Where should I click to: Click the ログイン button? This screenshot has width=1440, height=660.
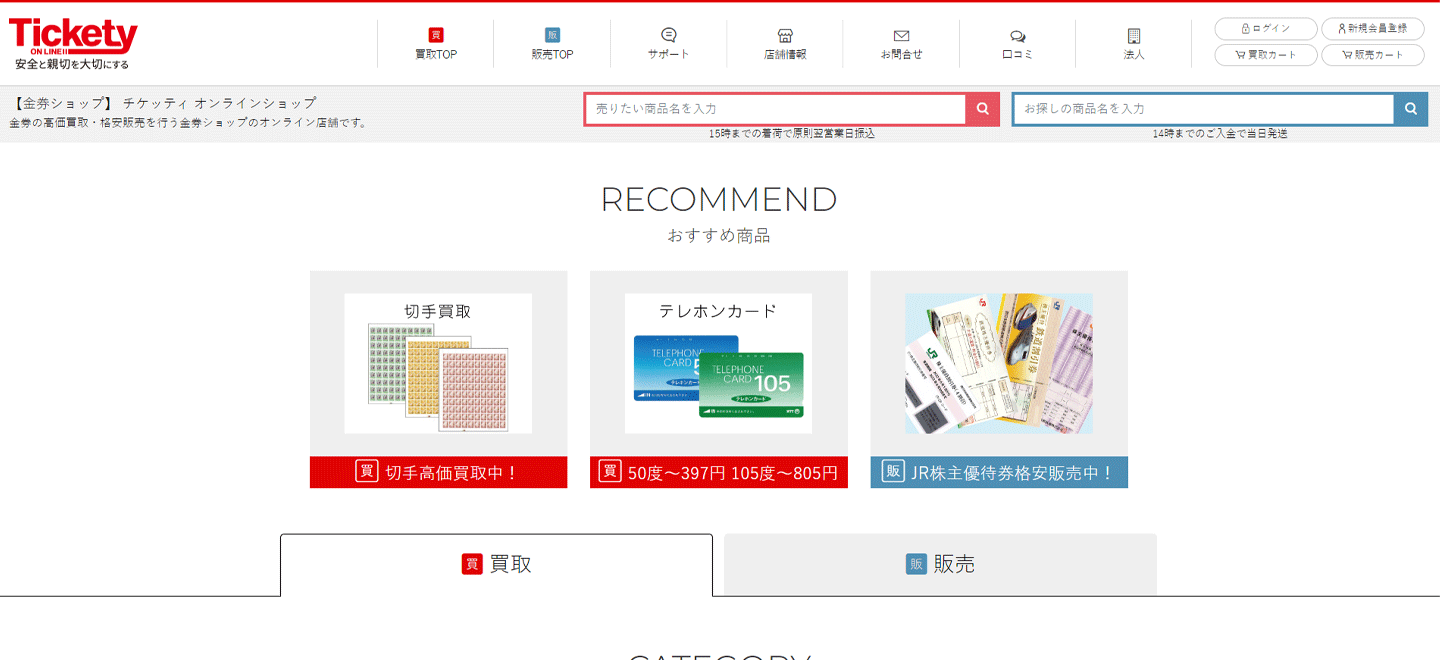point(1265,29)
